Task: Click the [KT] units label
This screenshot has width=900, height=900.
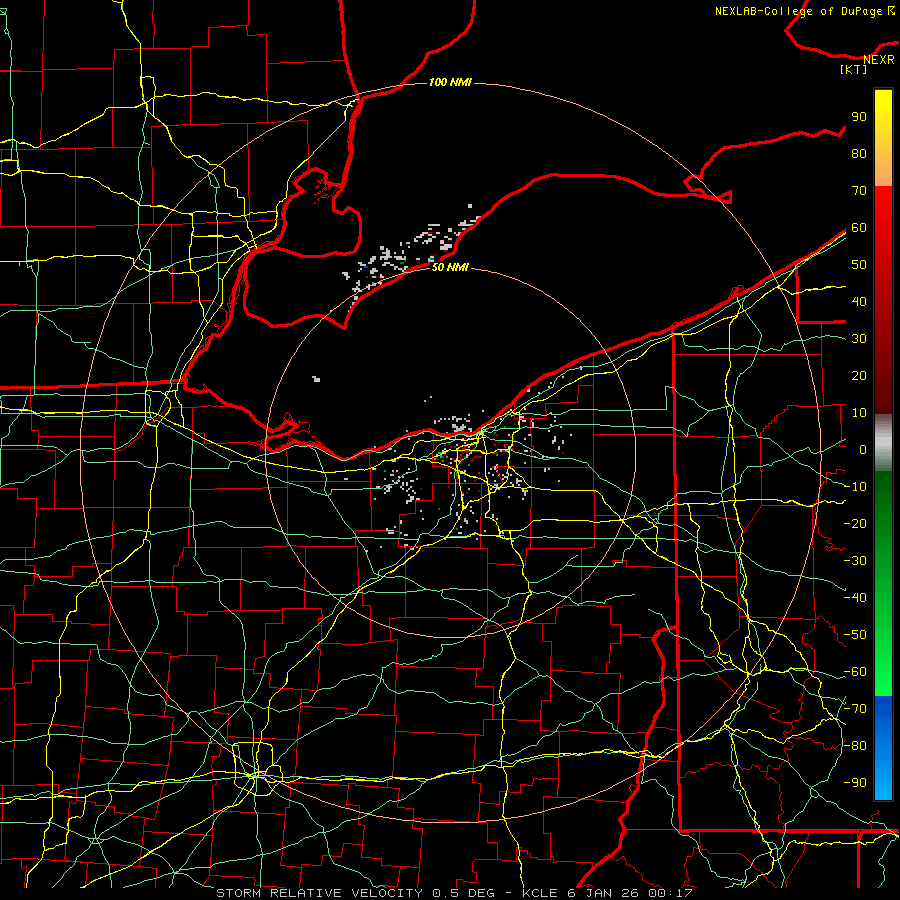Action: 854,69
